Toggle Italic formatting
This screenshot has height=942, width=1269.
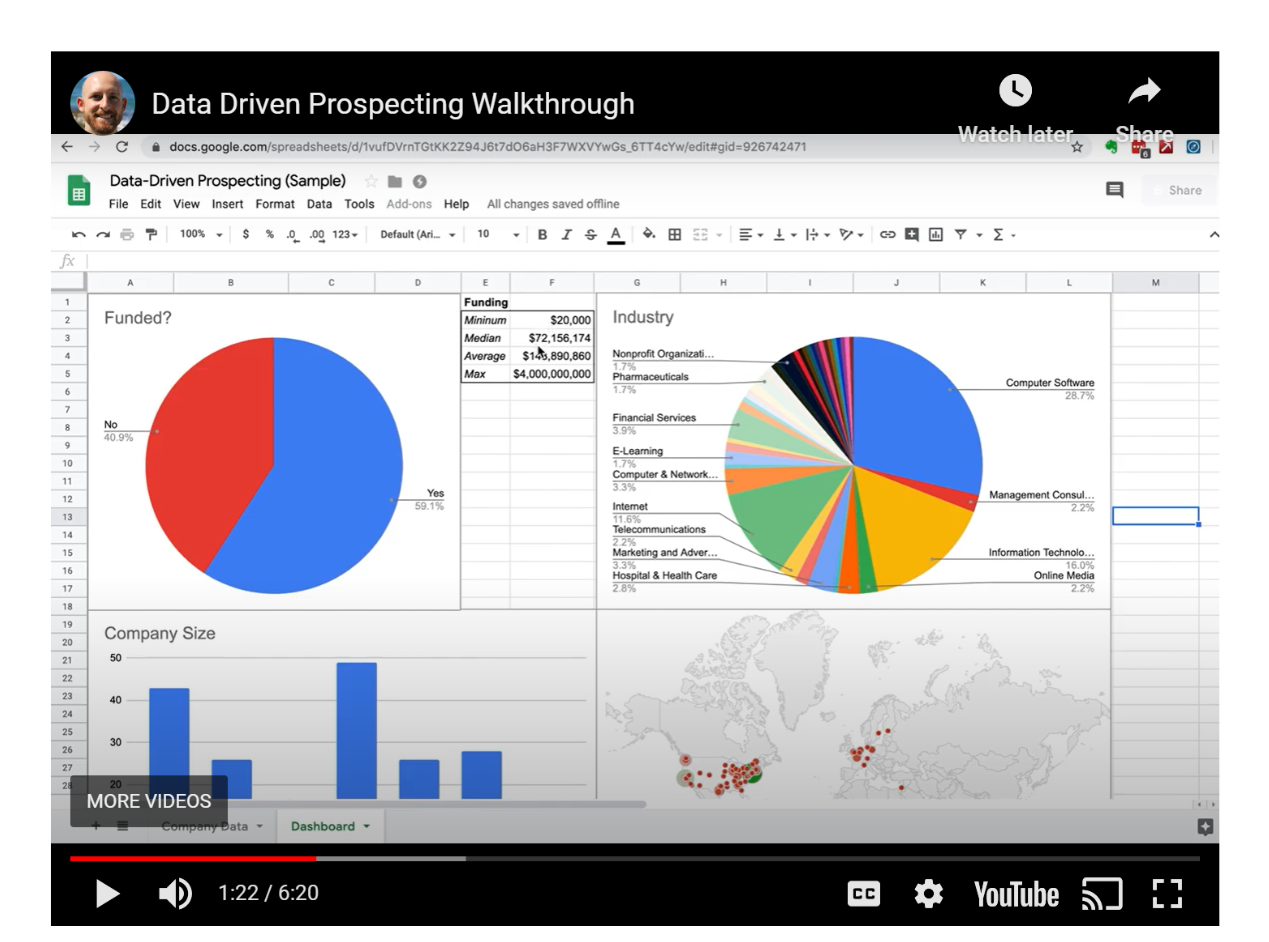(566, 235)
